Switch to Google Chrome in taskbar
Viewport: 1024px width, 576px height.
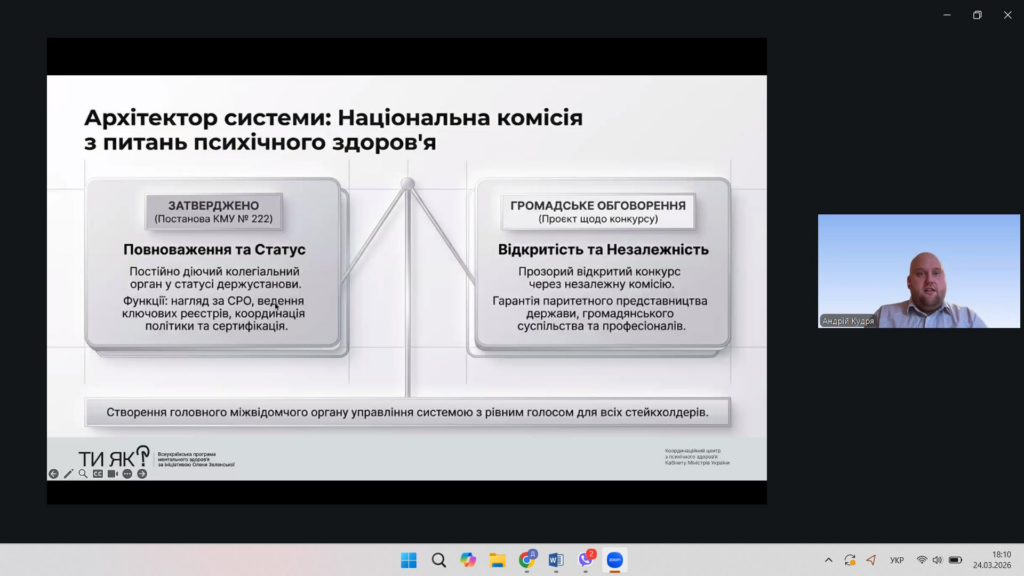(527, 560)
